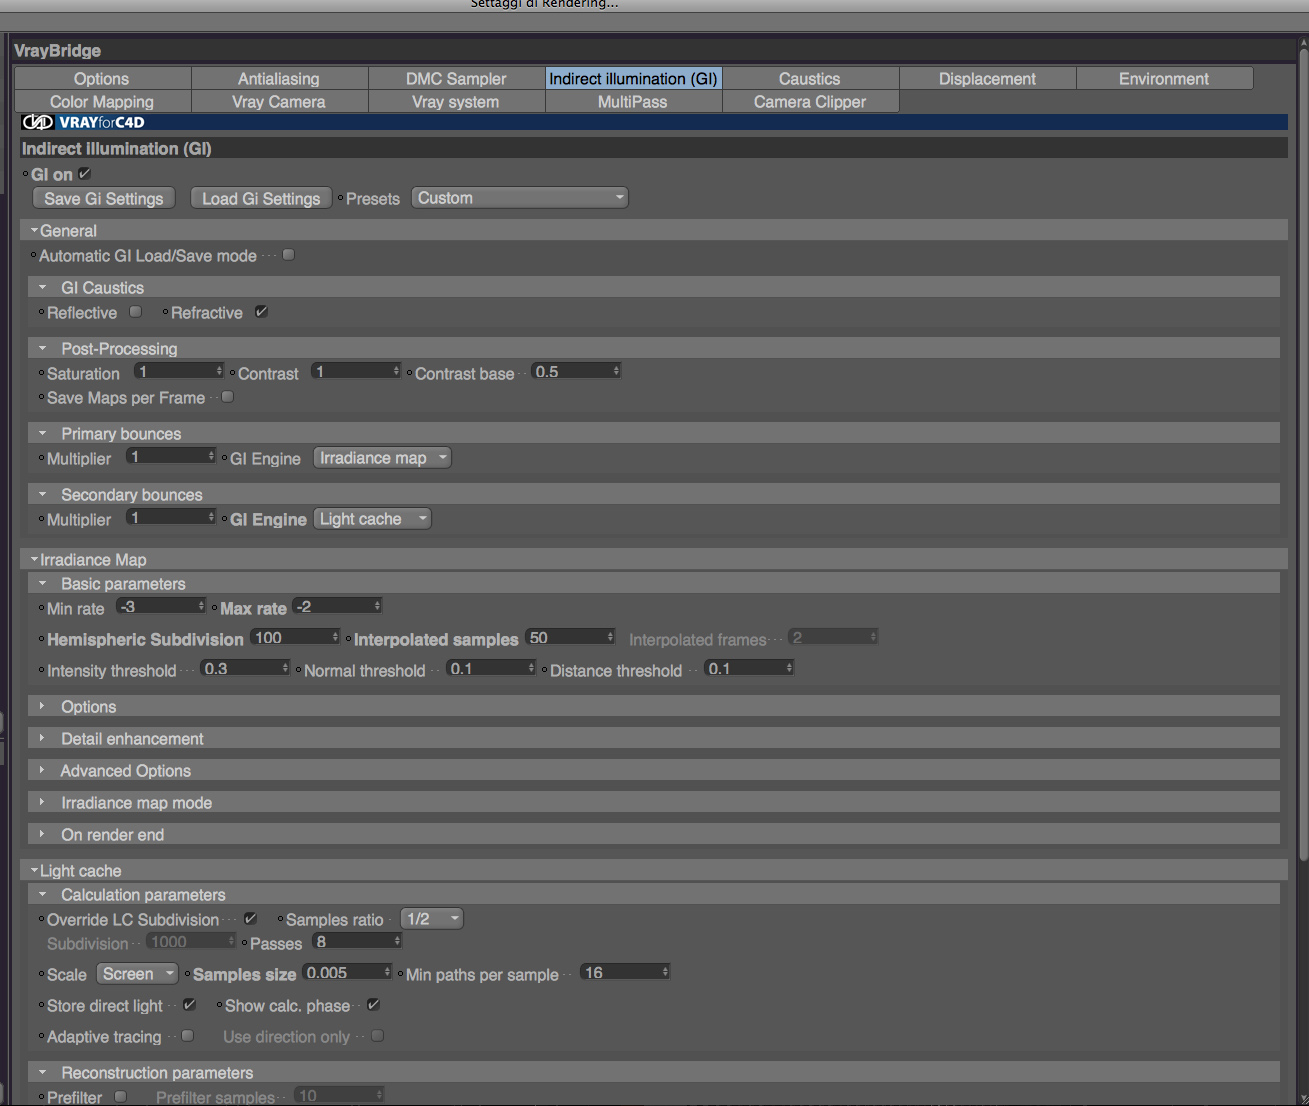Click the Samples size field

[348, 973]
